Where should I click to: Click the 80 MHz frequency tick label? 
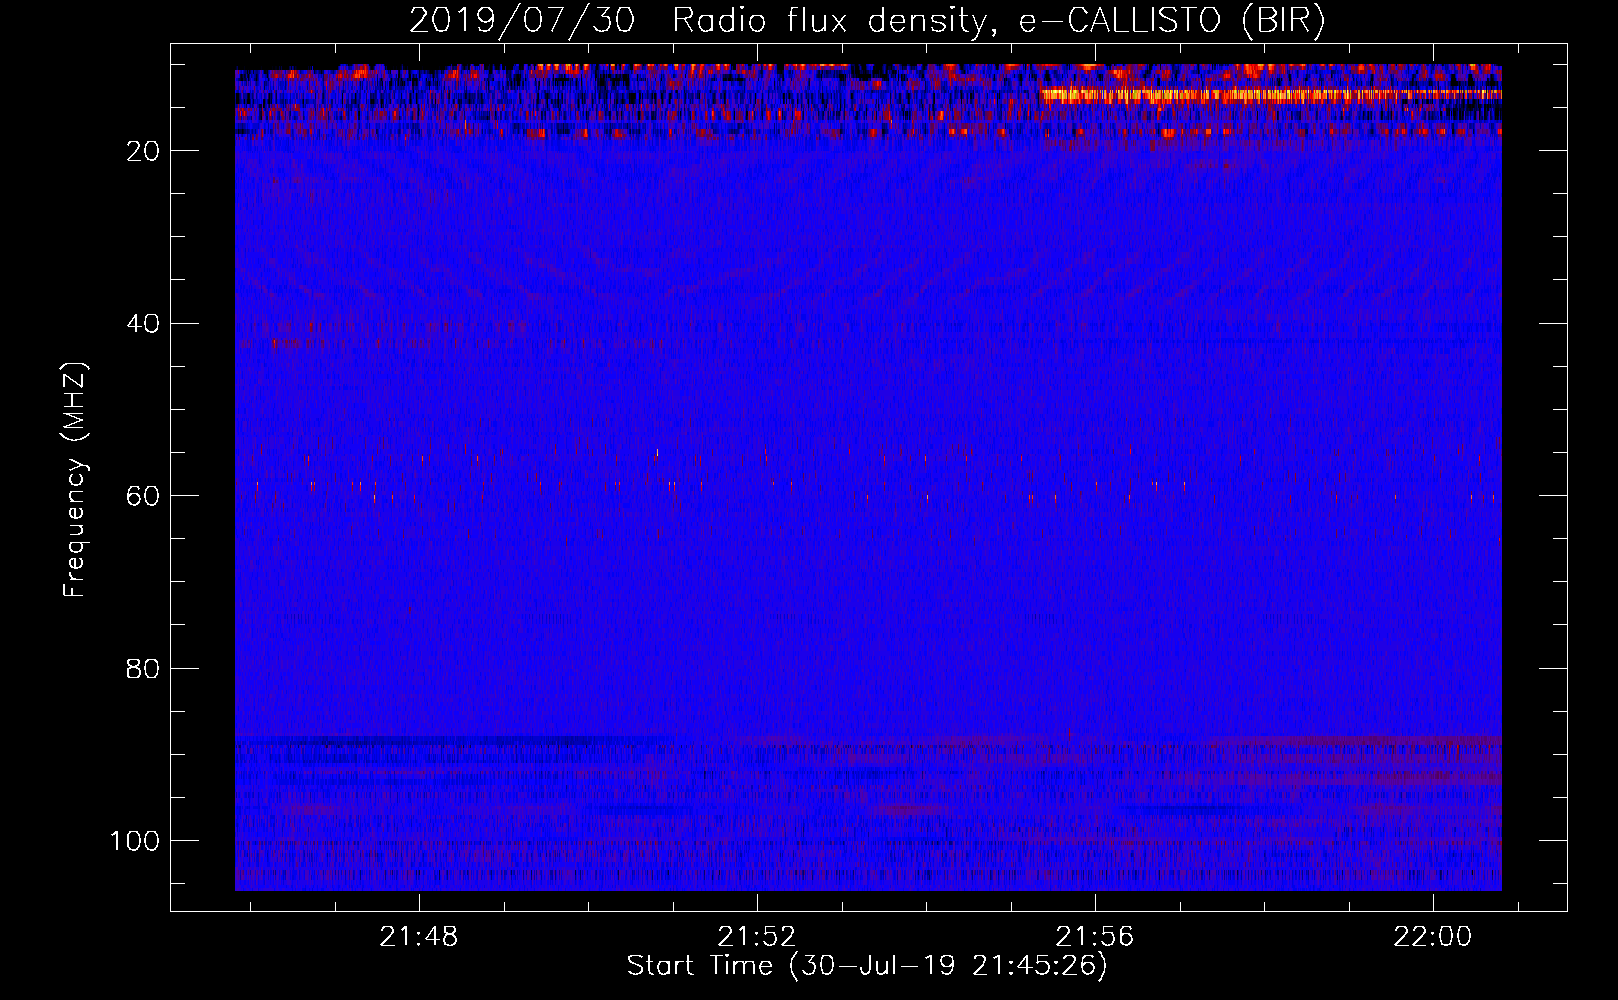click(x=144, y=669)
